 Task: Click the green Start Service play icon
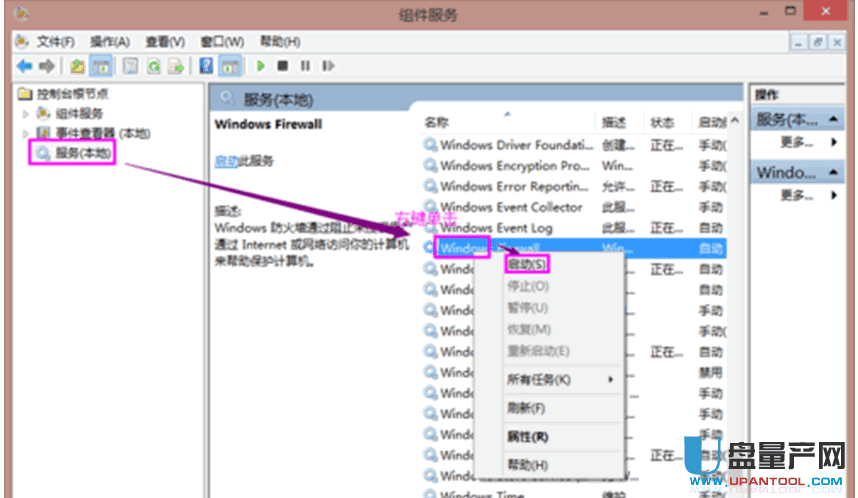click(x=260, y=66)
